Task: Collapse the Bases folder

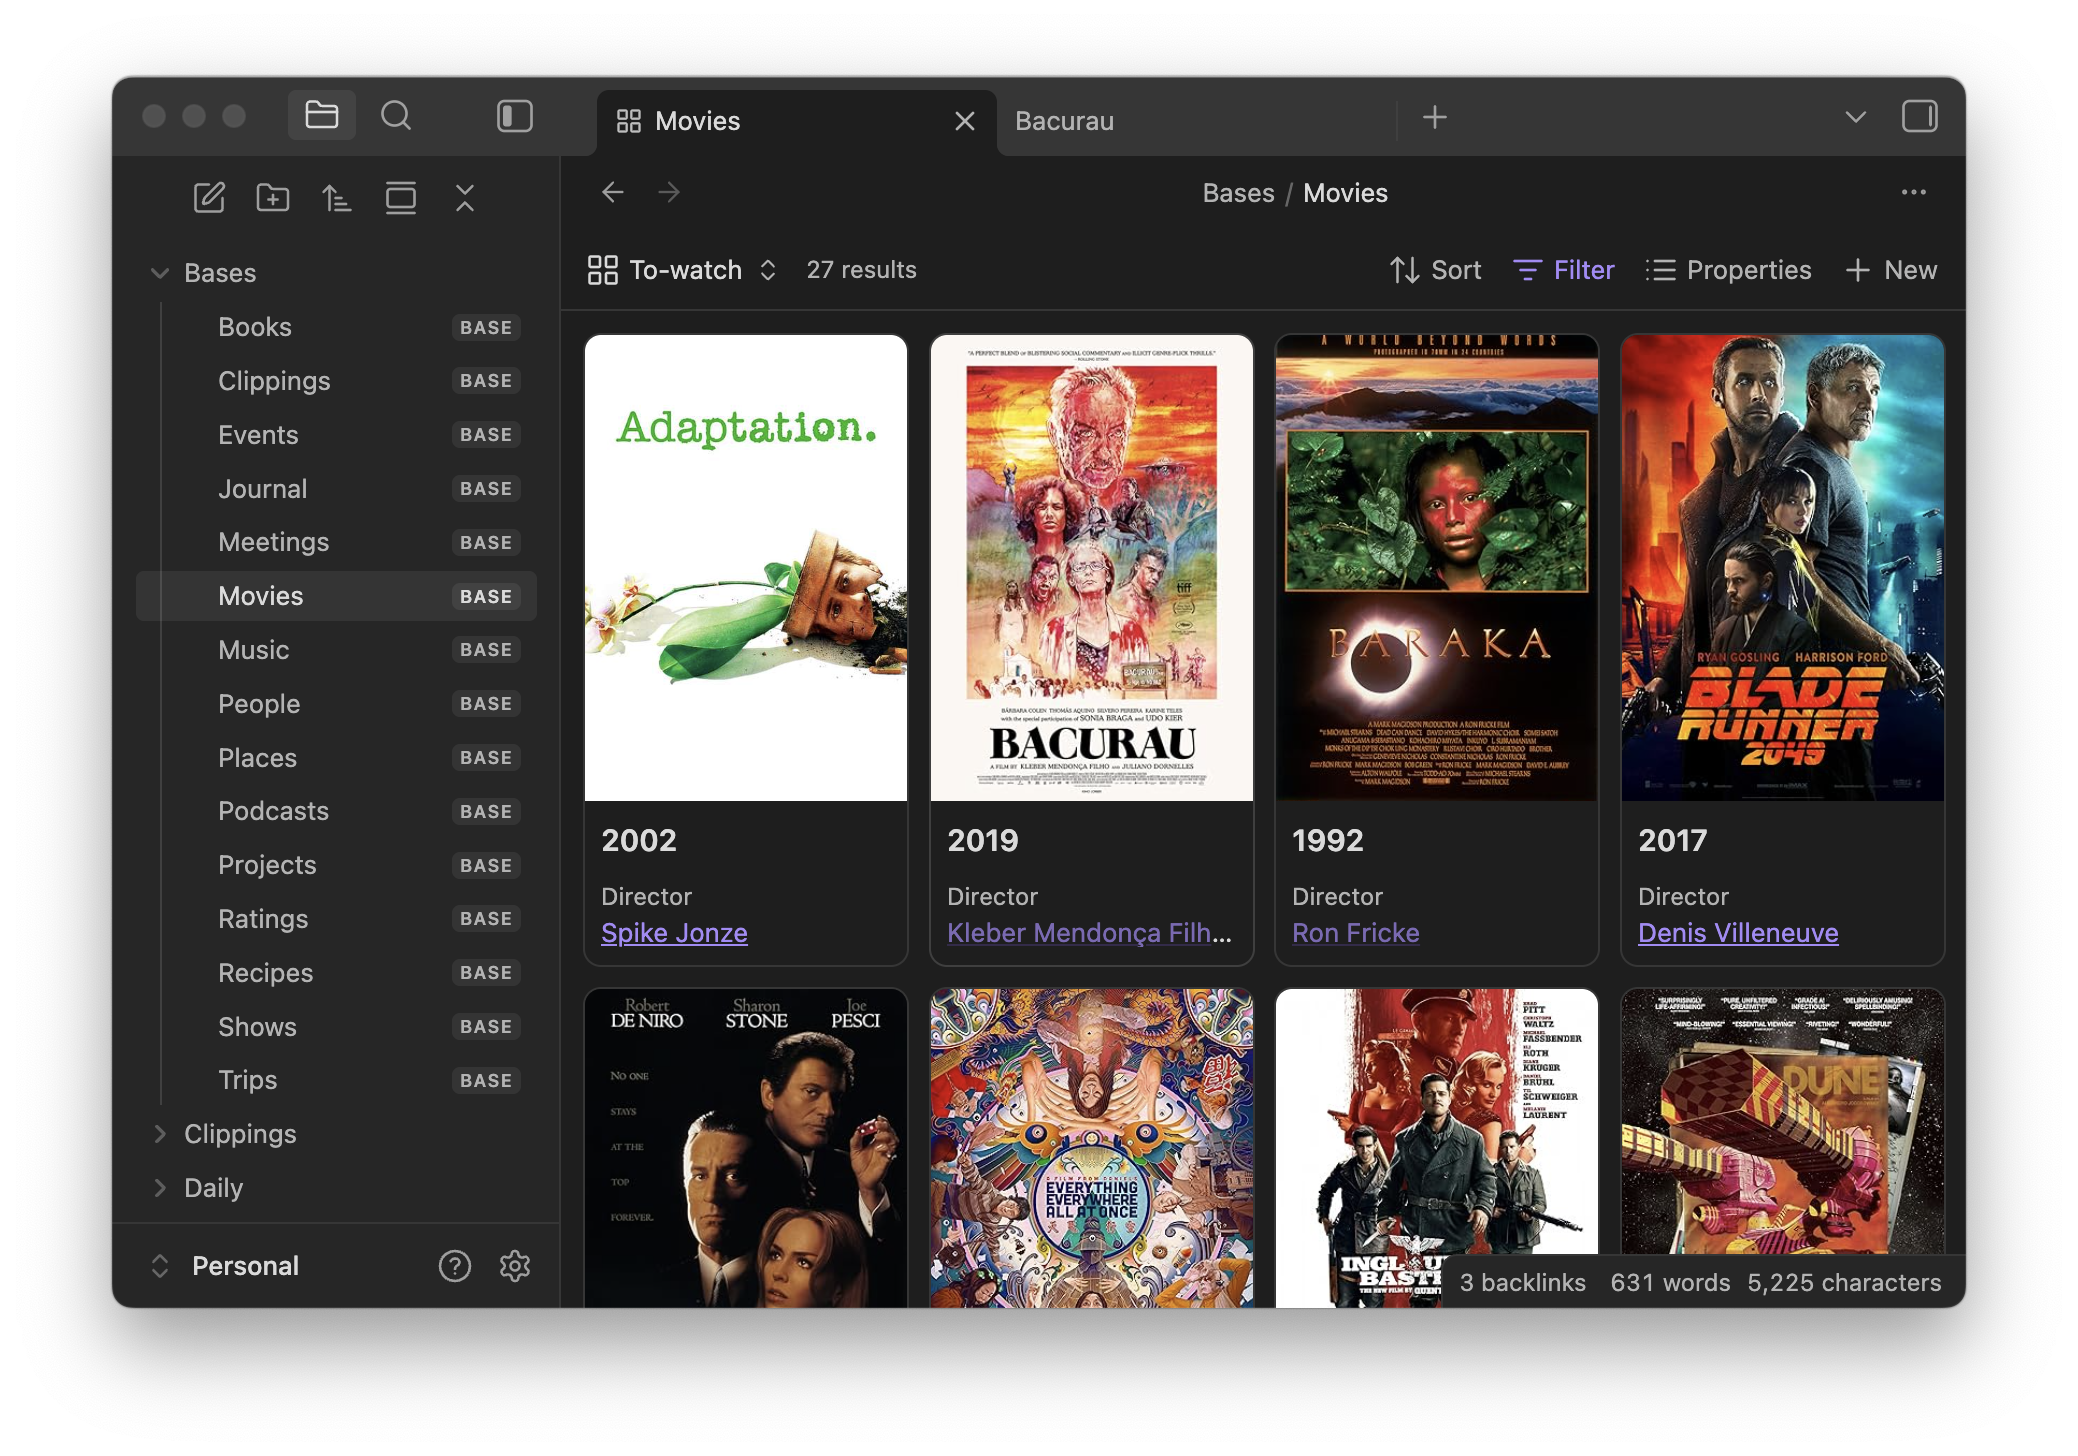Action: point(159,273)
